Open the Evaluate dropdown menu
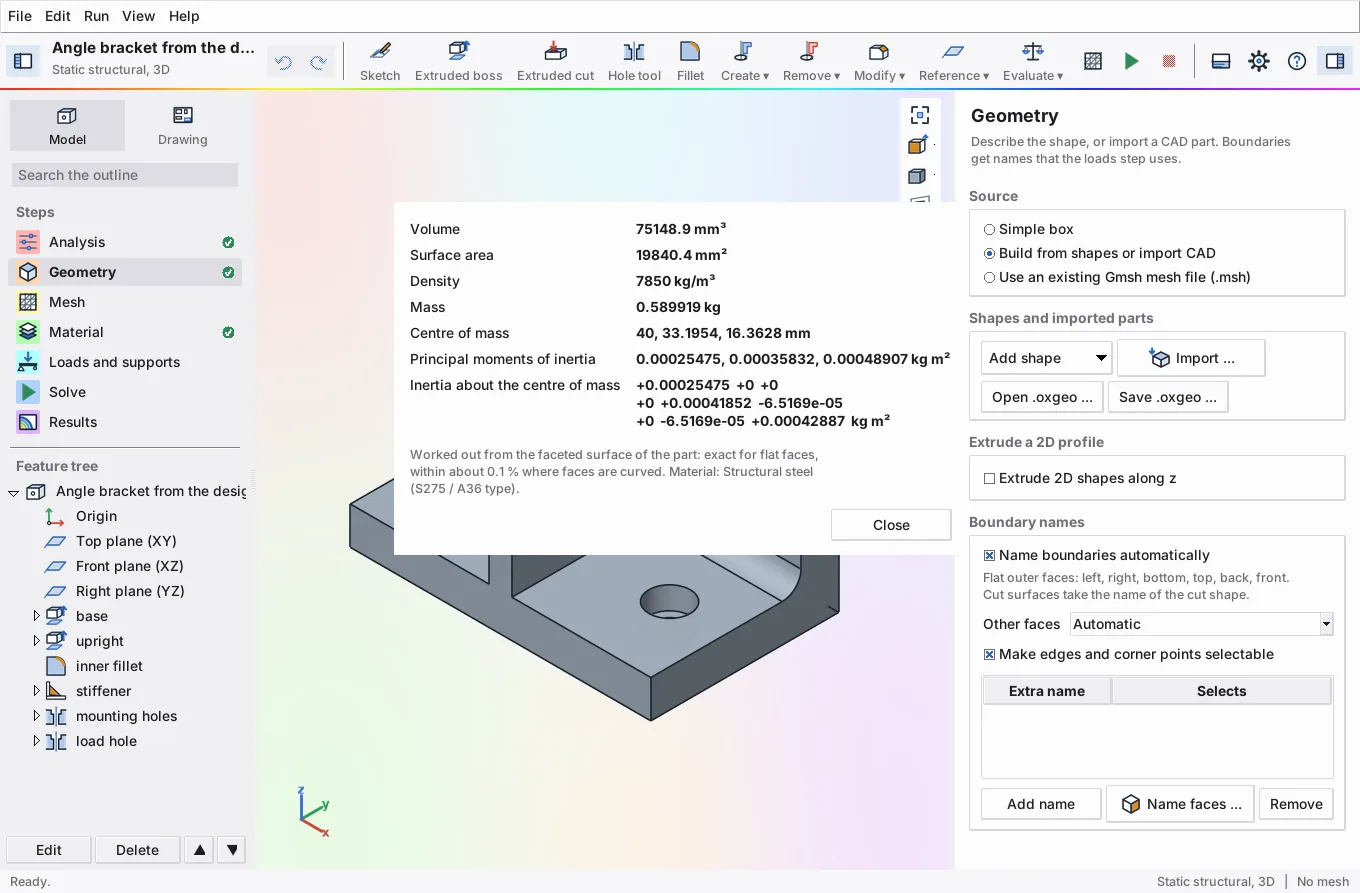The image size is (1360, 893). [x=1033, y=62]
